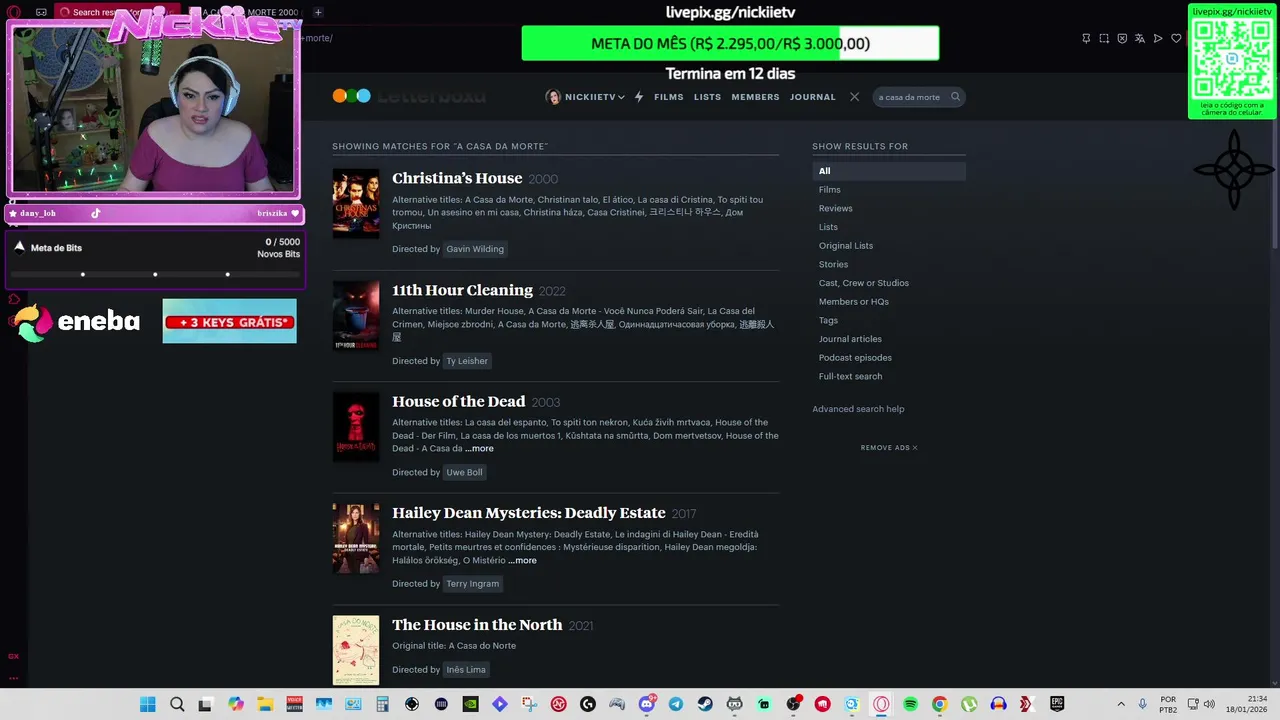Click 11th Hour Cleaning poster thumbnail
Viewport: 1280px width, 720px height.
[356, 315]
